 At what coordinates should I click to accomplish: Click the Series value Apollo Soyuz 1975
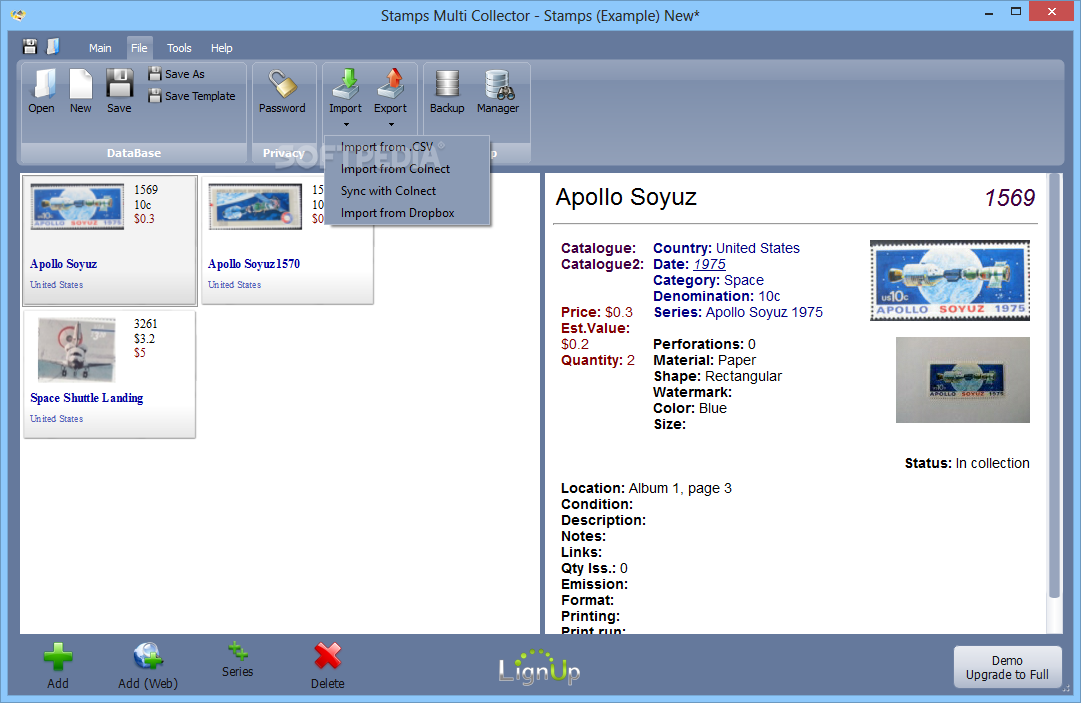764,312
